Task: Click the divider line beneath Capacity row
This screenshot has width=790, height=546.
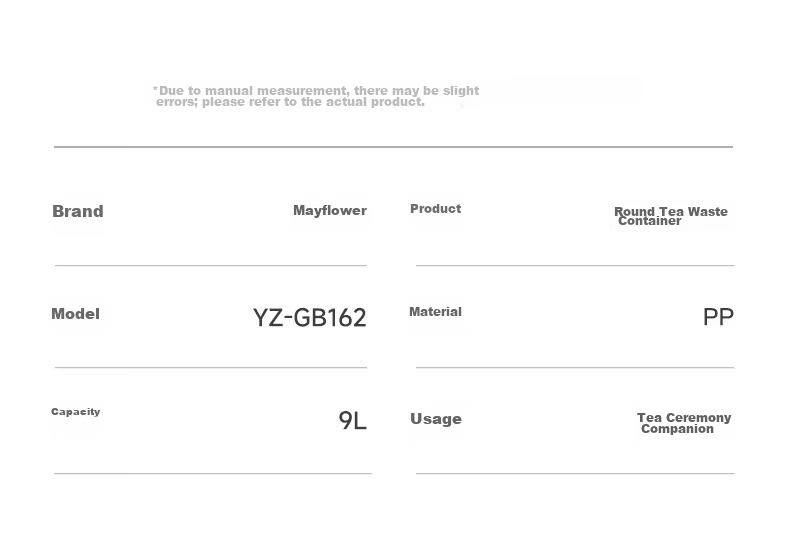Action: pyautogui.click(x=213, y=473)
